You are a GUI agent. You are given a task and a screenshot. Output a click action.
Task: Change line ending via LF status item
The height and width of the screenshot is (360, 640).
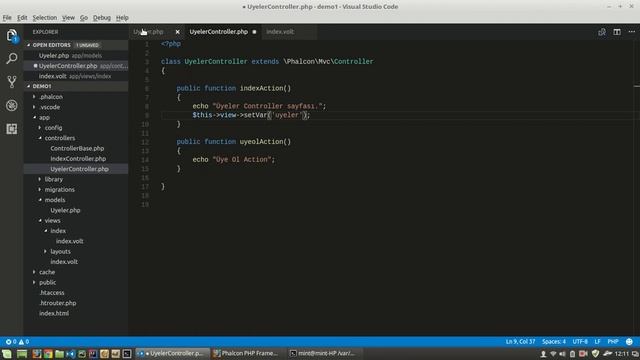[x=597, y=342]
